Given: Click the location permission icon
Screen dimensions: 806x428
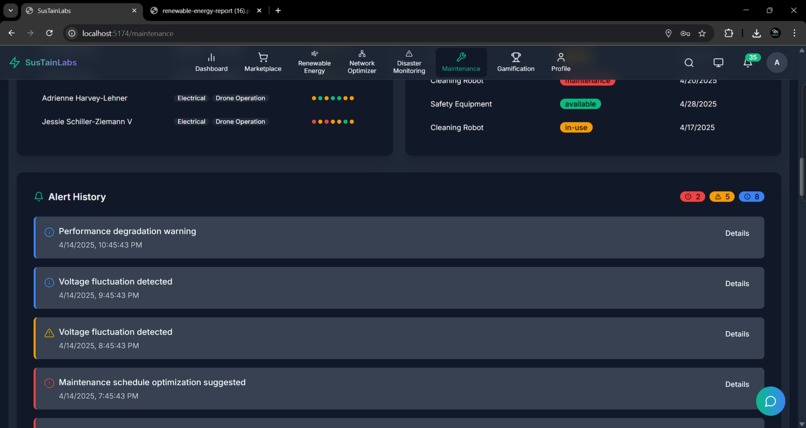Looking at the screenshot, I should [668, 33].
